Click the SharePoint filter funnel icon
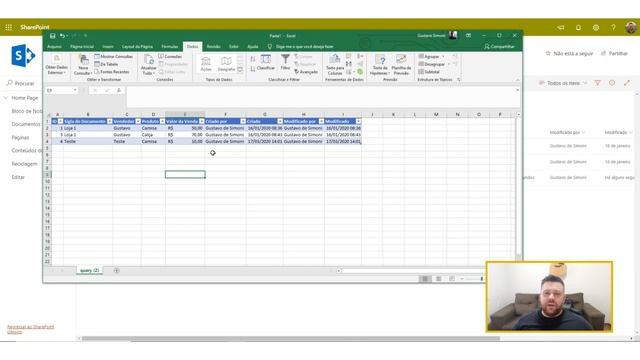Image resolution: width=640 pixels, height=360 pixels. click(x=598, y=83)
